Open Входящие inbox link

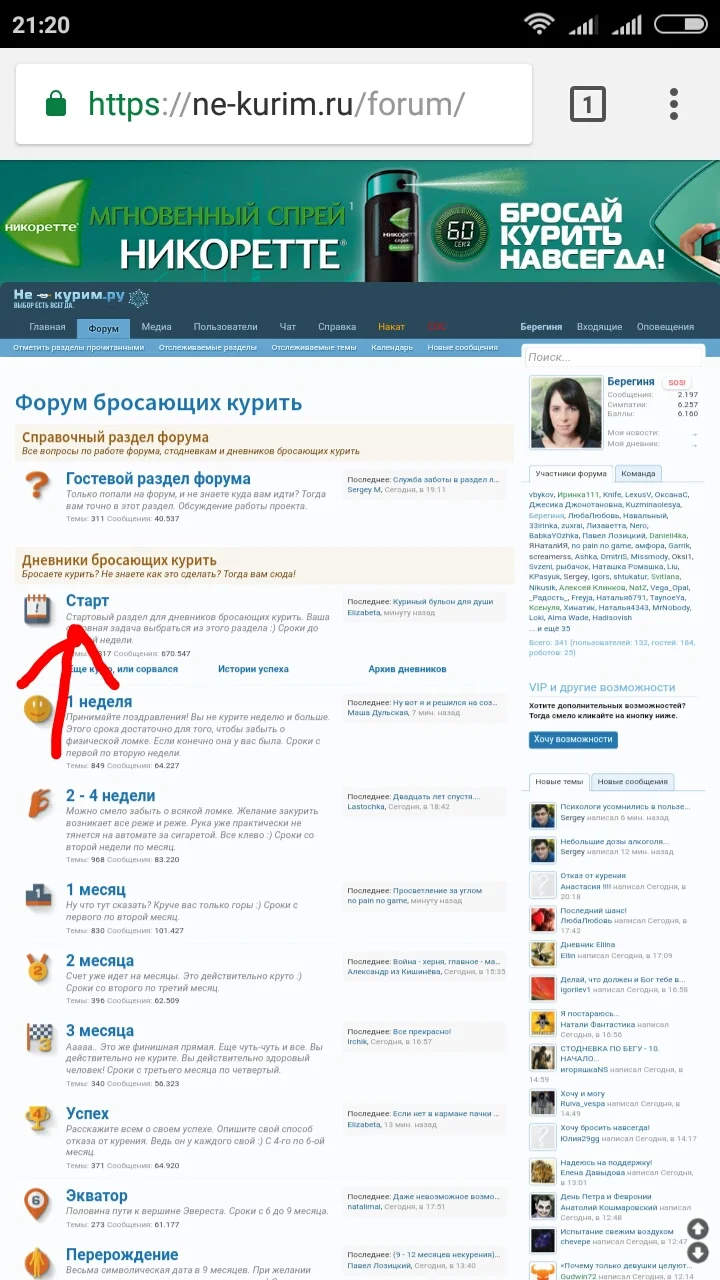599,327
